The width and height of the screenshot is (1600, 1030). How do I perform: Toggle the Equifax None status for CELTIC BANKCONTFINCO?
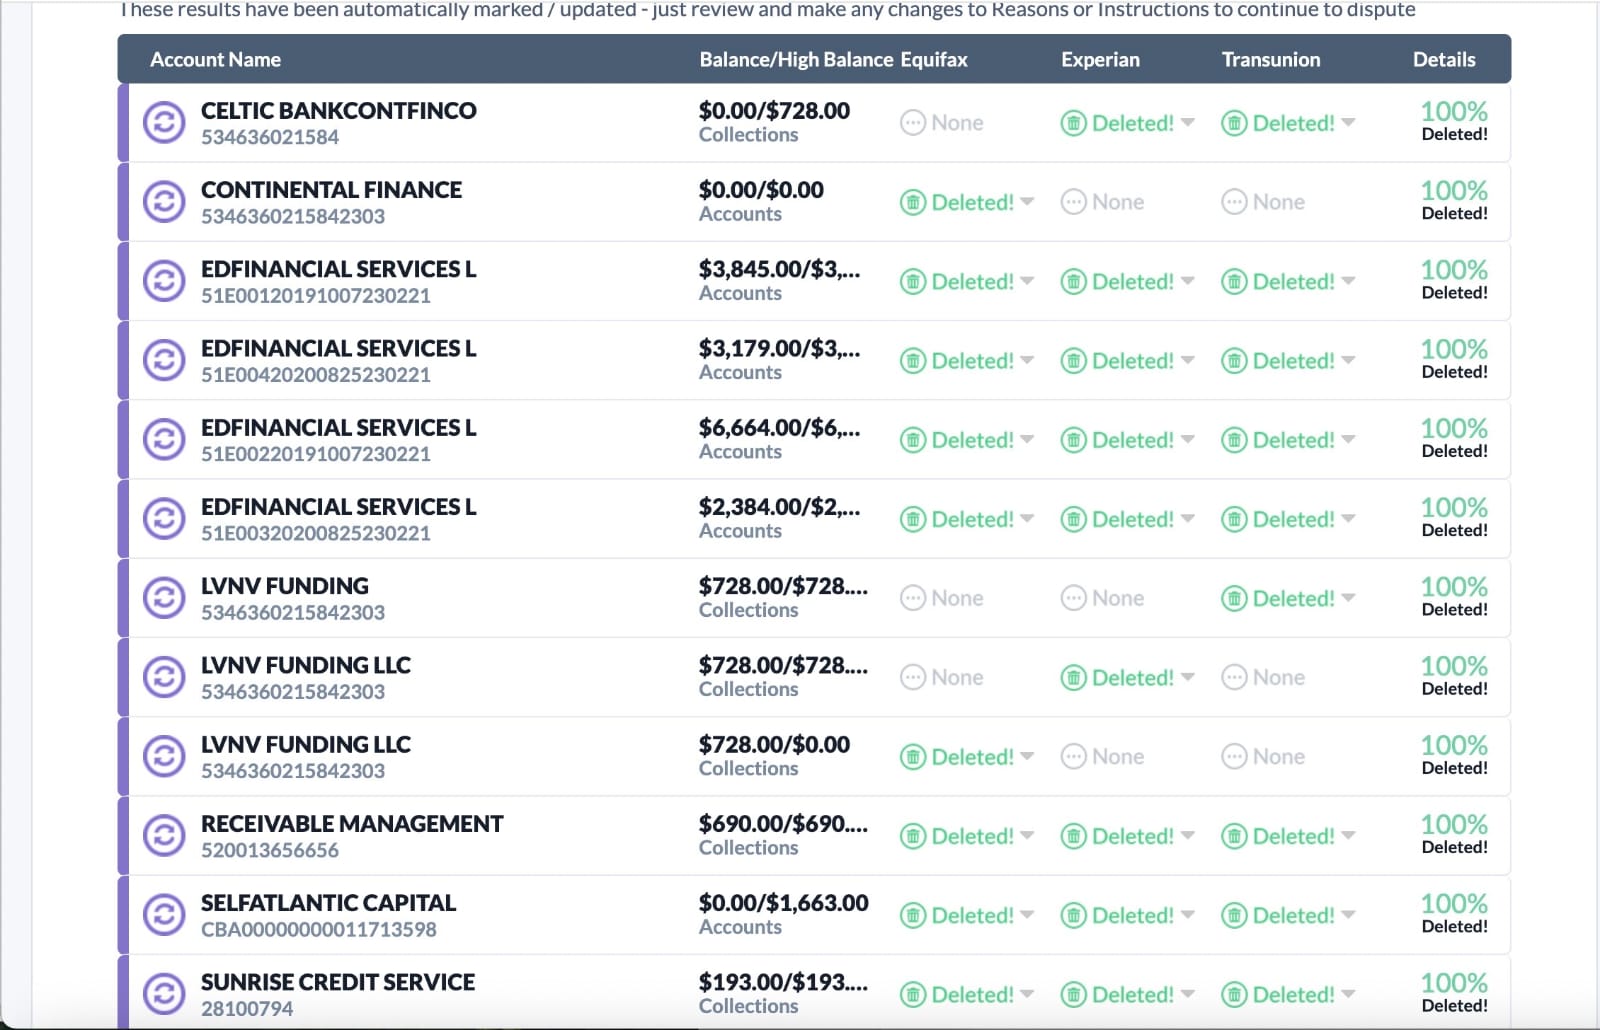[x=941, y=122]
